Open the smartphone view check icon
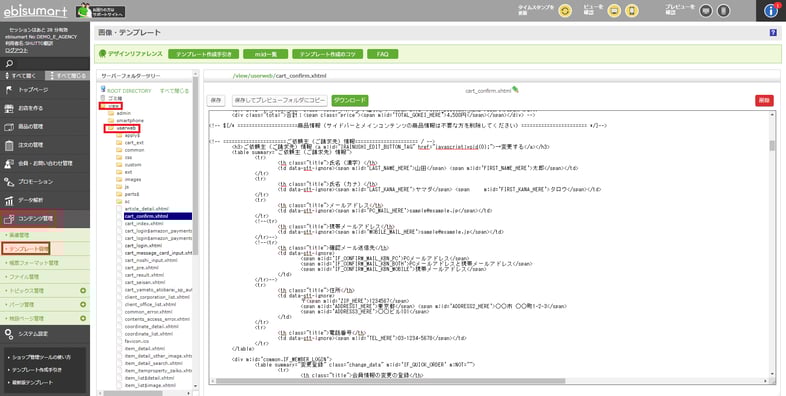 point(632,11)
